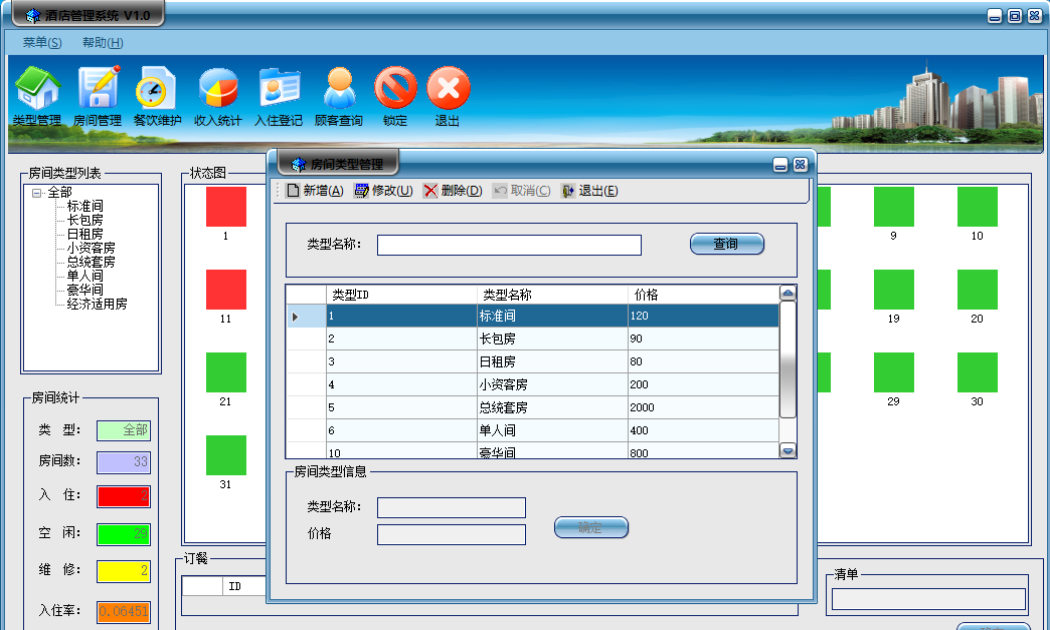The width and height of the screenshot is (1050, 630).
Task: Click red room tile 11
Action: 226,289
